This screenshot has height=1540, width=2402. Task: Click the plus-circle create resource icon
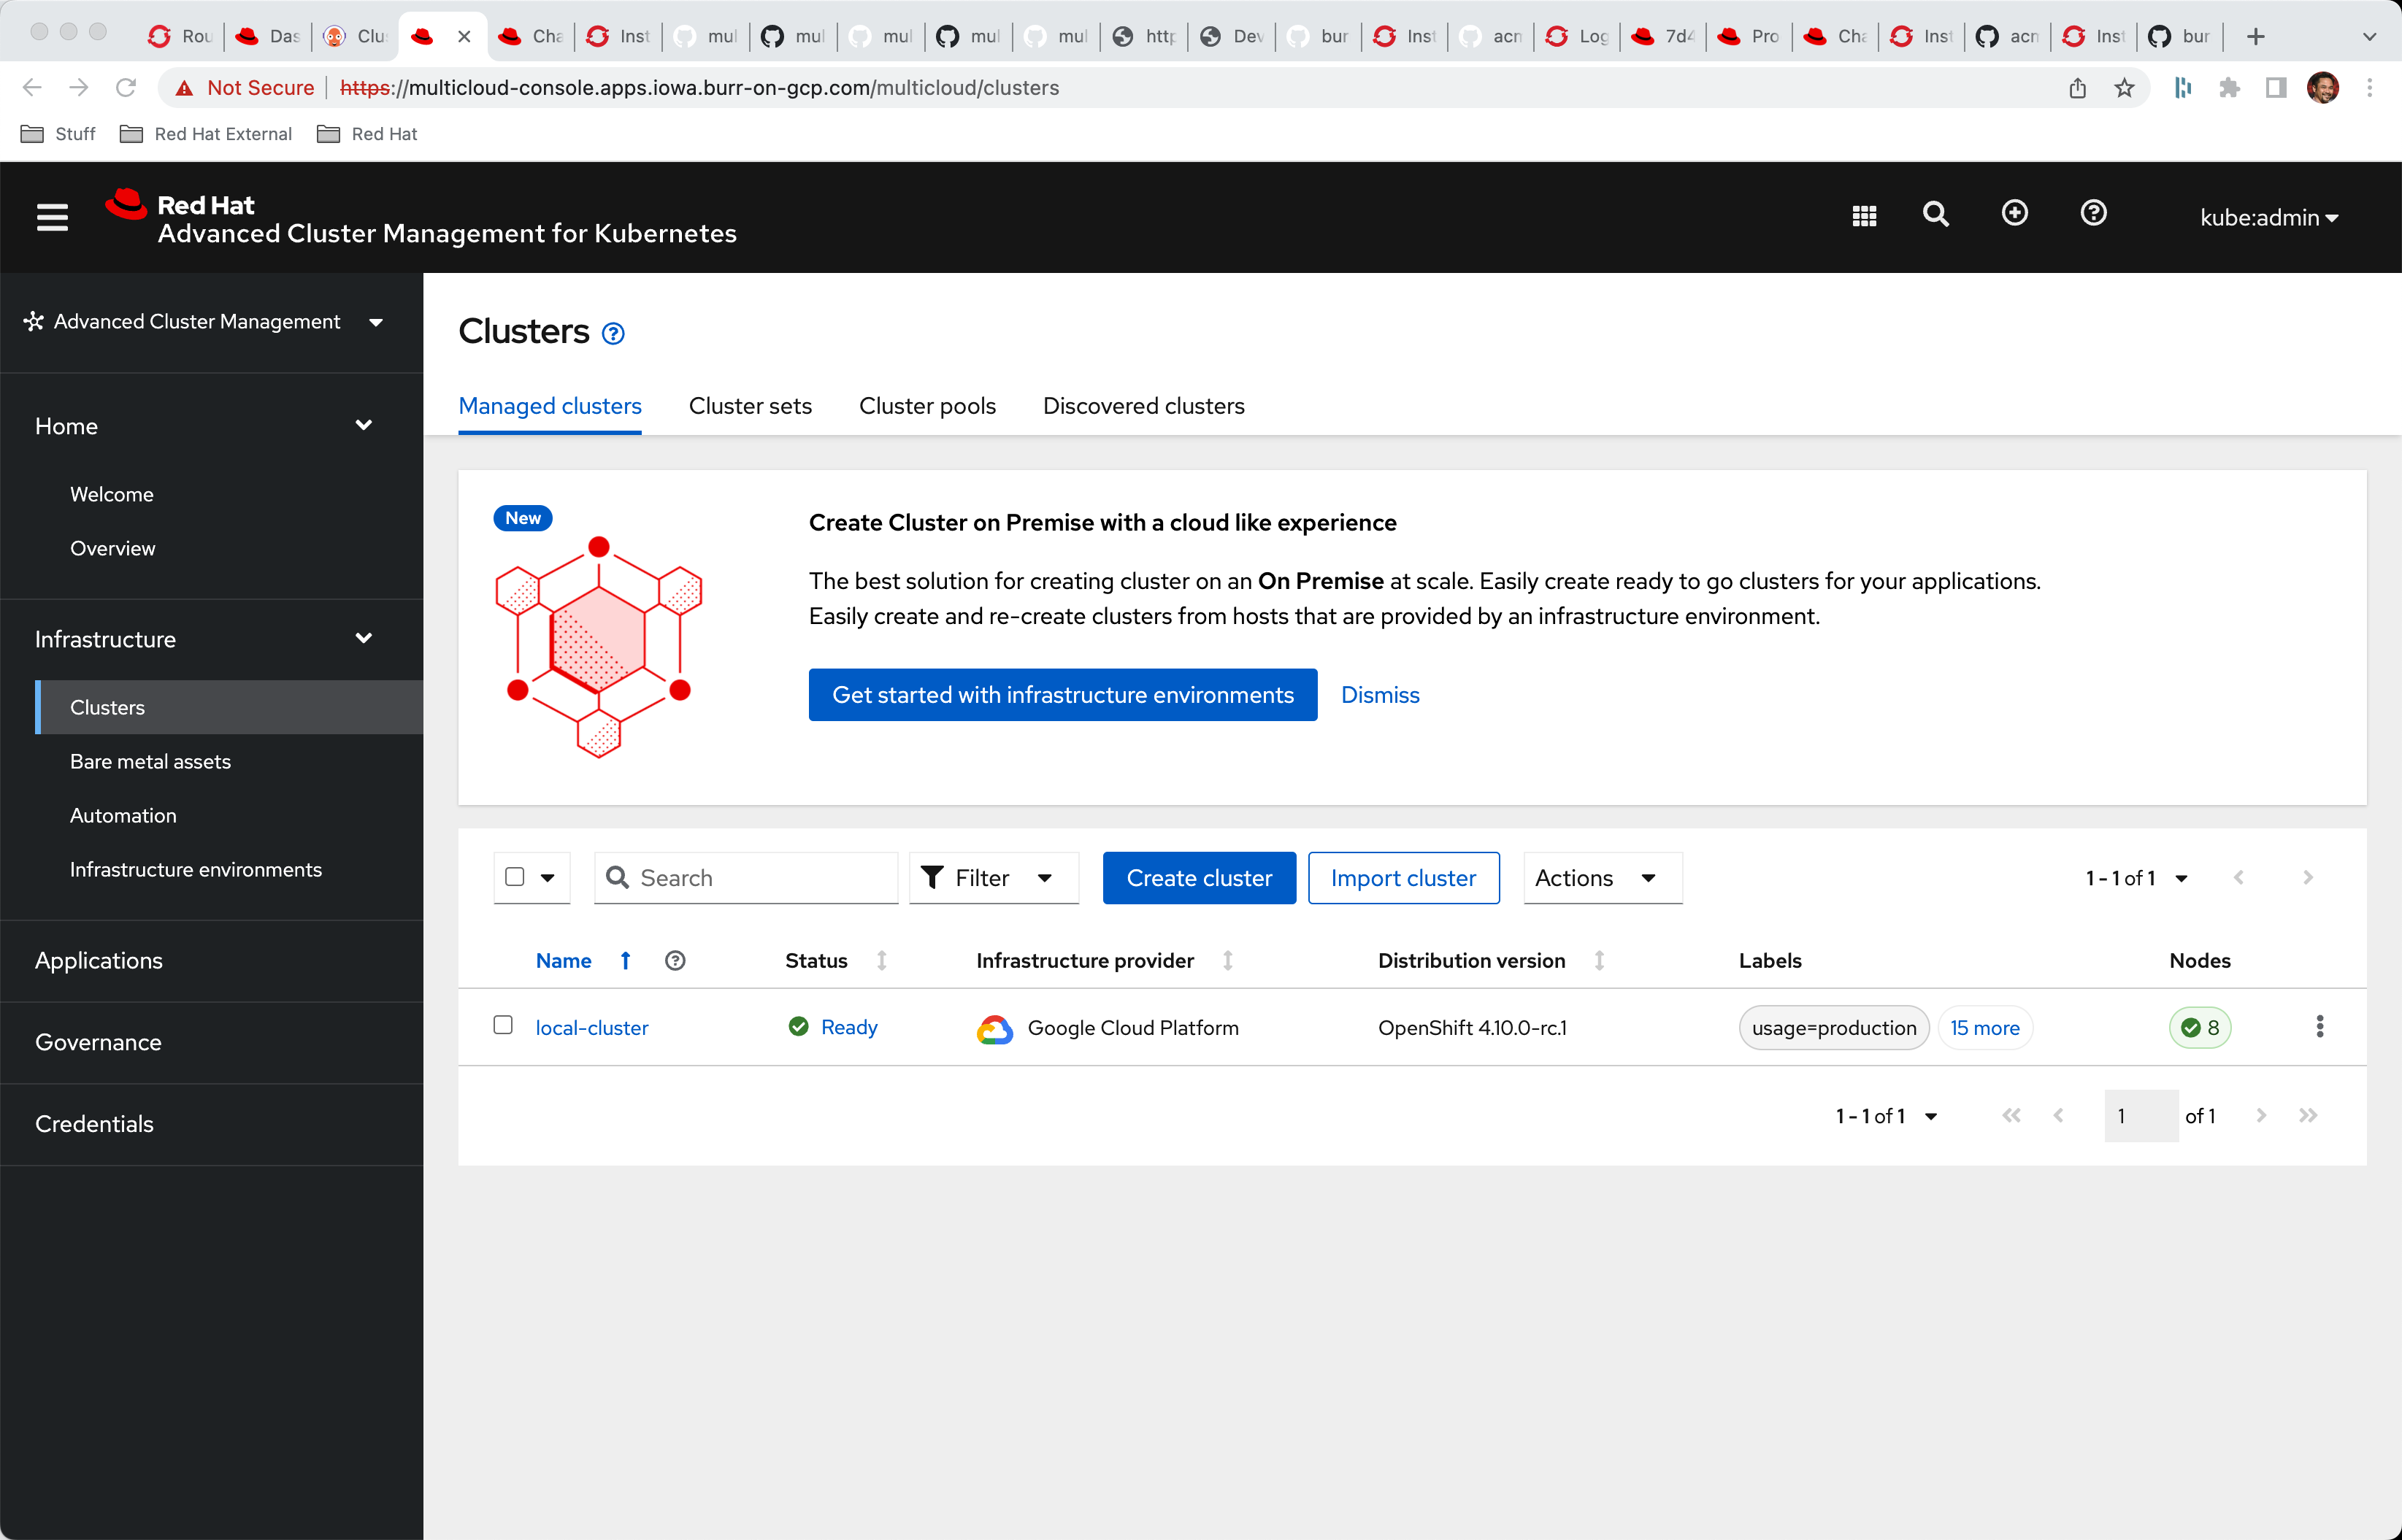click(2015, 213)
